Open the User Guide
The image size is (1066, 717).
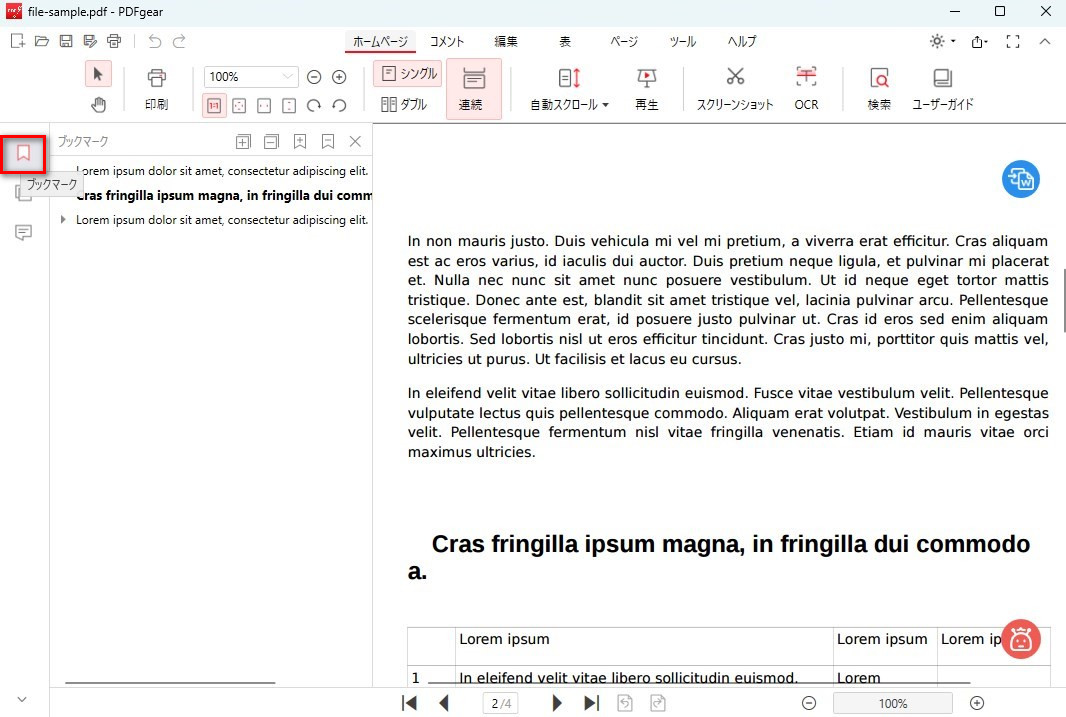click(942, 87)
